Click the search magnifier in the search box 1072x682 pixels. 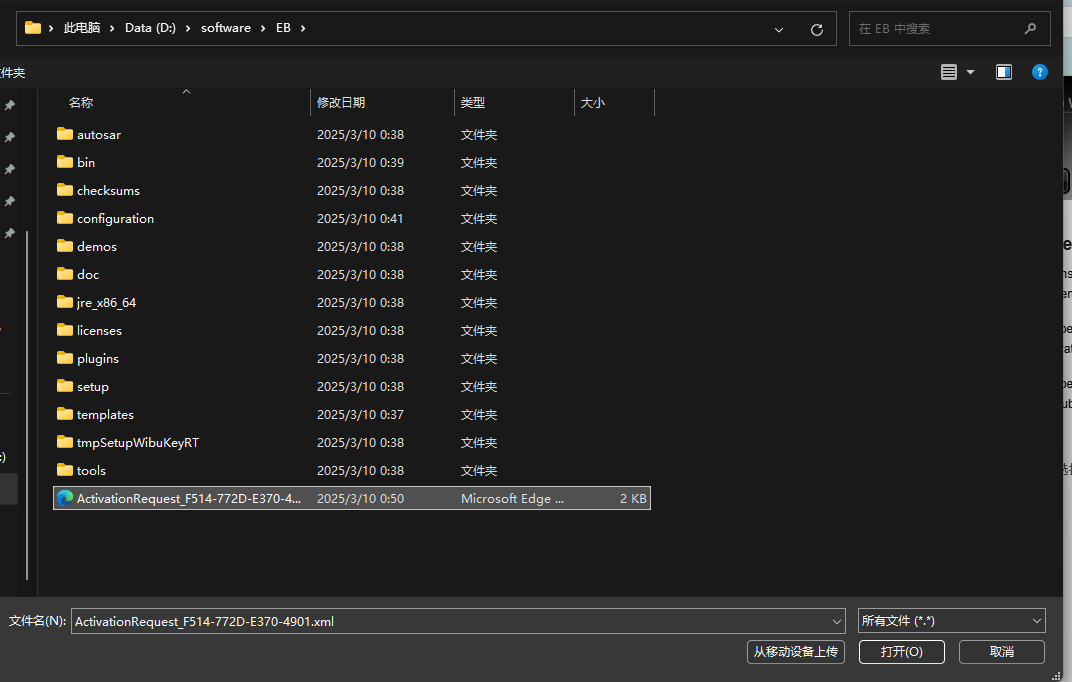tap(1029, 28)
